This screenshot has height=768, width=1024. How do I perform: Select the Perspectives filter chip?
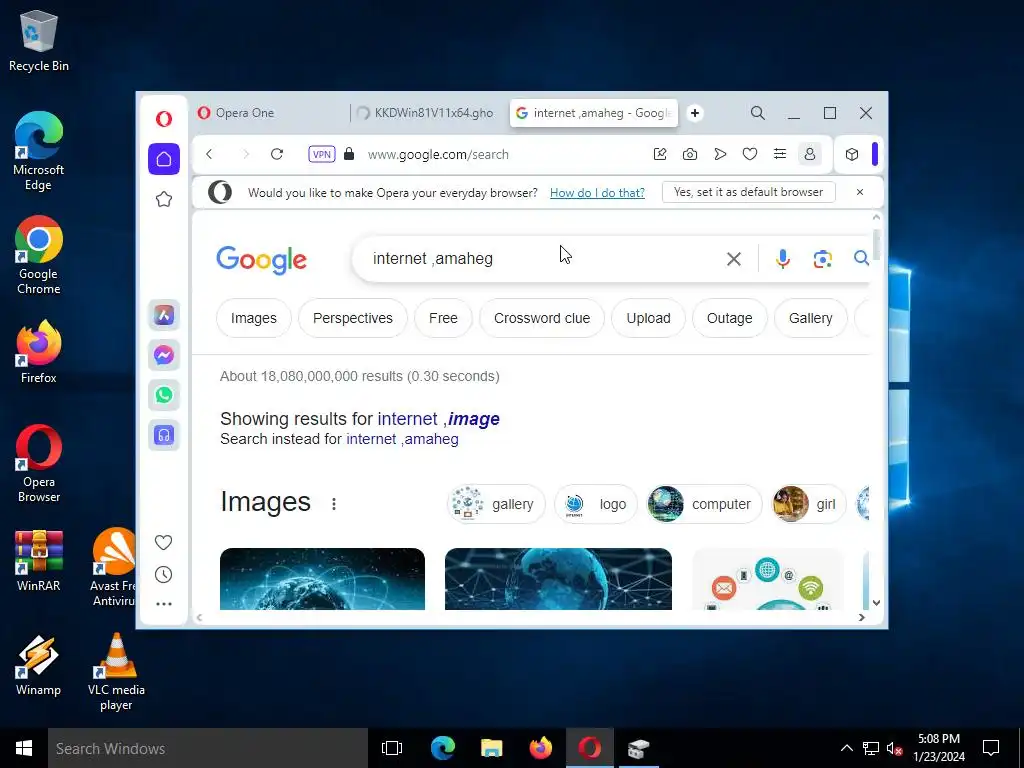click(x=353, y=318)
